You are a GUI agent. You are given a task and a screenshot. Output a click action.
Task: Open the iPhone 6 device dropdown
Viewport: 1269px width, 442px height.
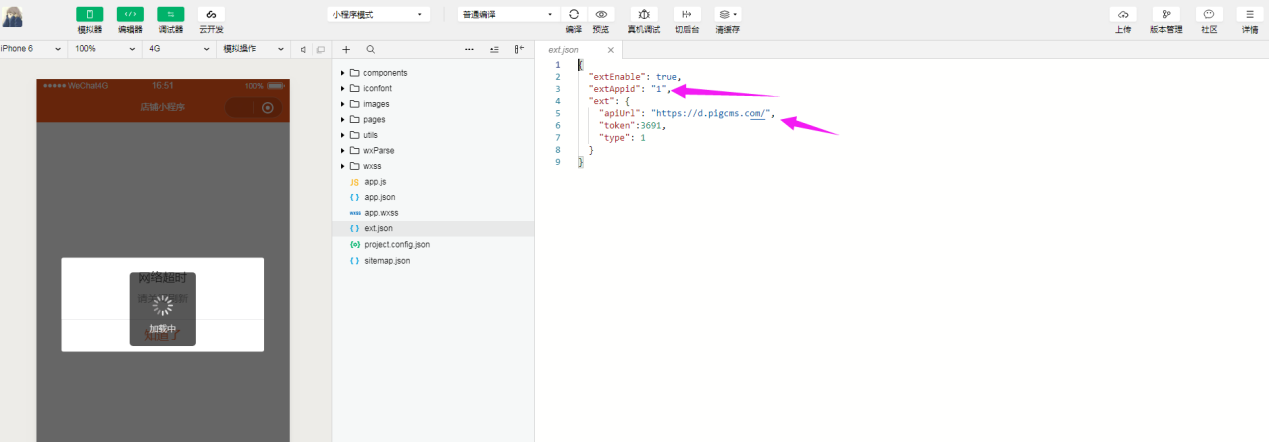click(x=32, y=49)
